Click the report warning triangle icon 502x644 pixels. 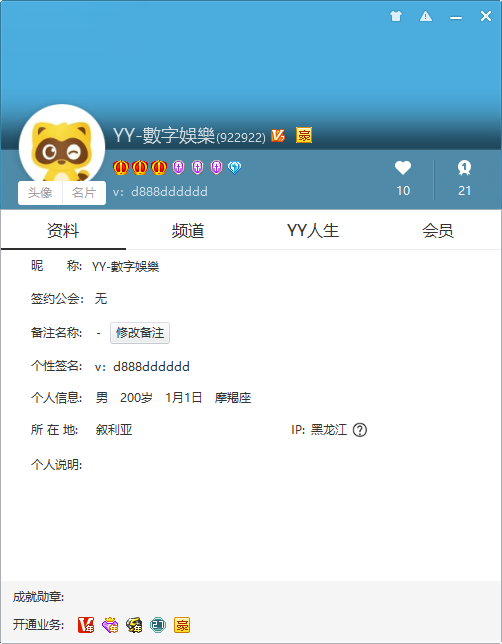(x=426, y=16)
